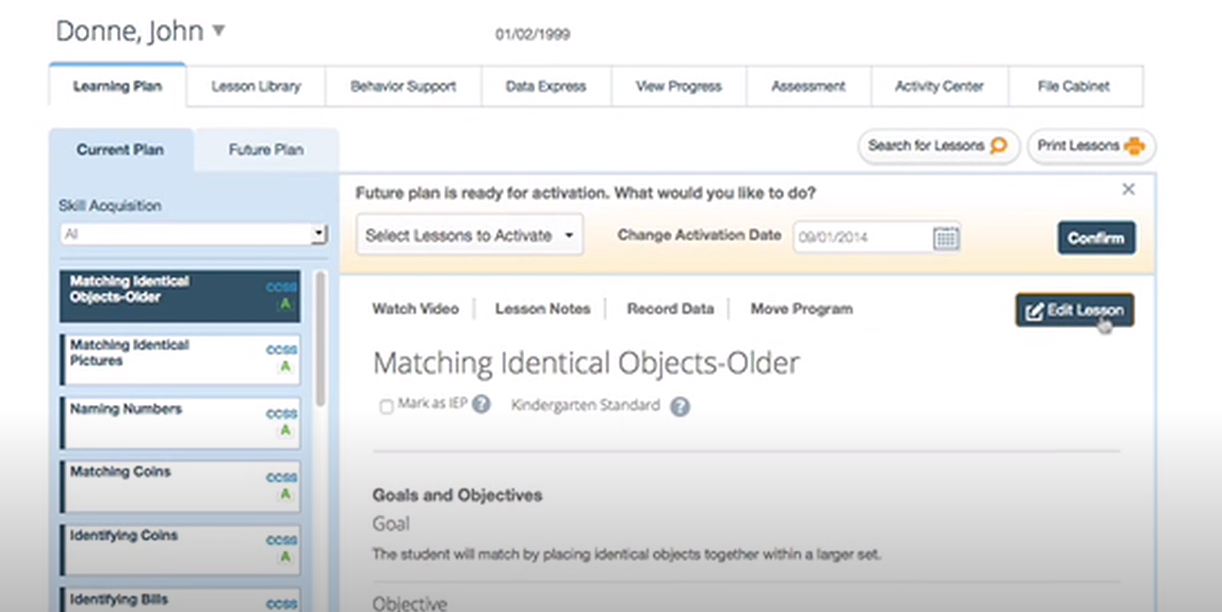Click the magnifier icon in Search for Lessons
The width and height of the screenshot is (1222, 612).
pyautogui.click(x=998, y=146)
